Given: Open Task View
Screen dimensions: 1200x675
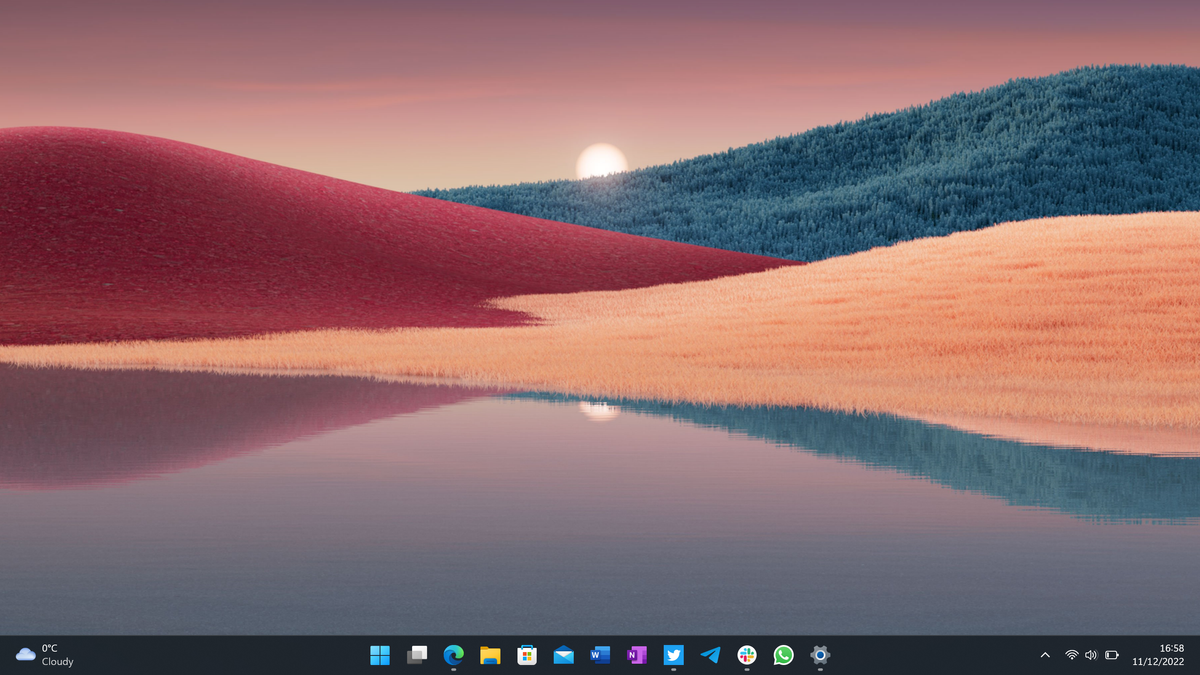Looking at the screenshot, I should [416, 656].
